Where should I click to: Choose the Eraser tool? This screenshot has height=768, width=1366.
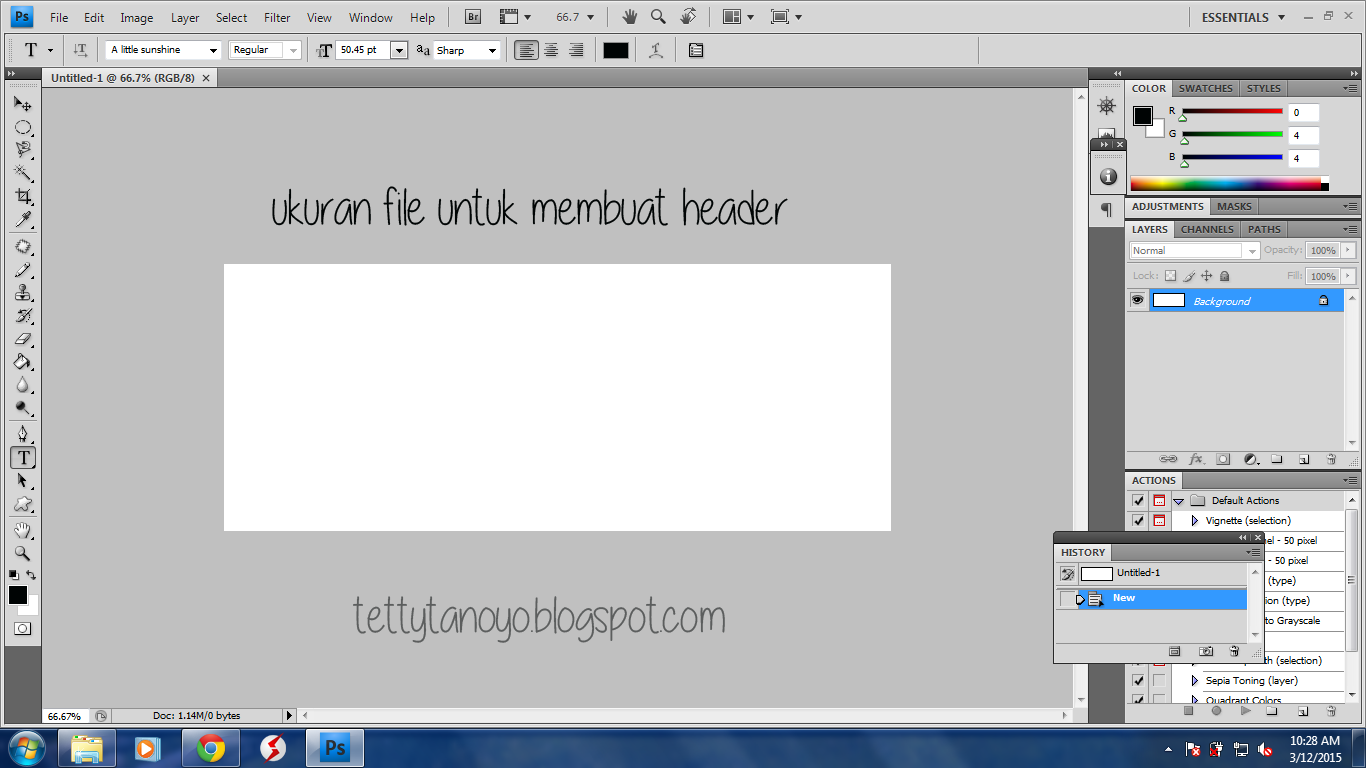click(x=22, y=339)
